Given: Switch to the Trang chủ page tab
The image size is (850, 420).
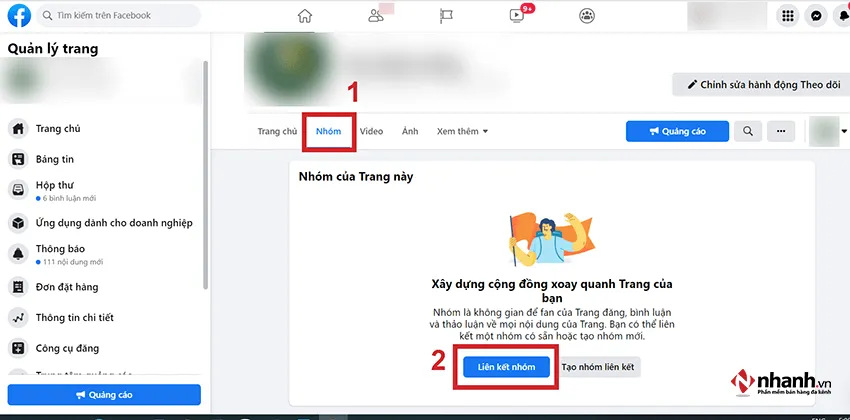Looking at the screenshot, I should pos(277,131).
